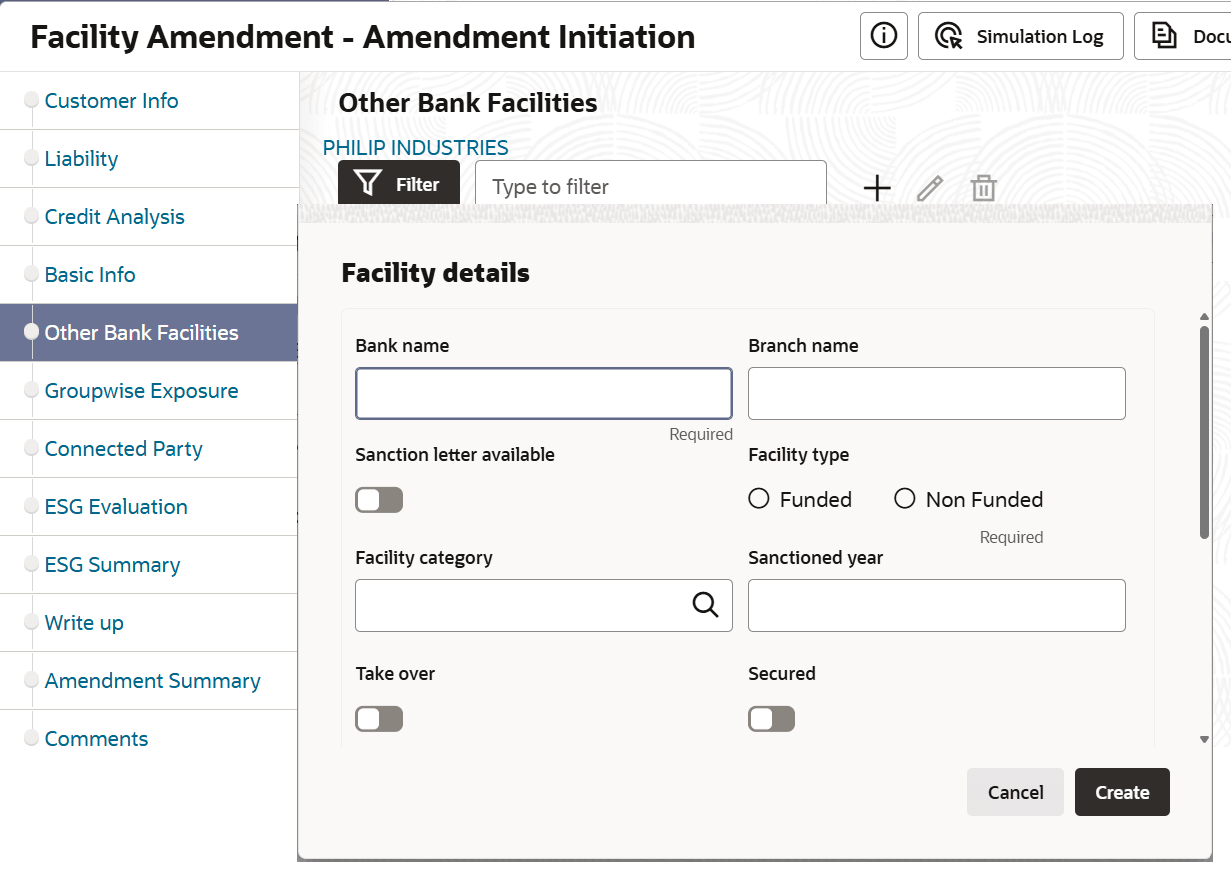The width and height of the screenshot is (1231, 874).
Task: Click the trash delete icon
Action: click(984, 188)
